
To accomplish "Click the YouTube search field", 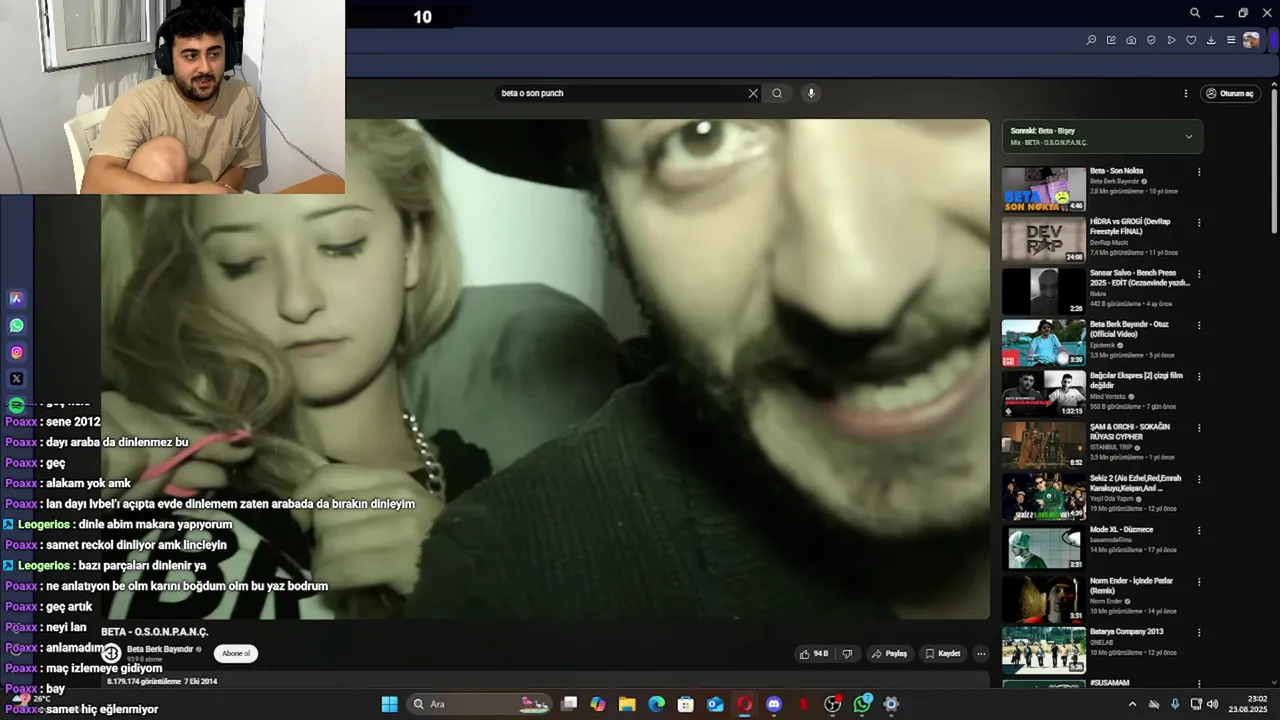I will (620, 93).
